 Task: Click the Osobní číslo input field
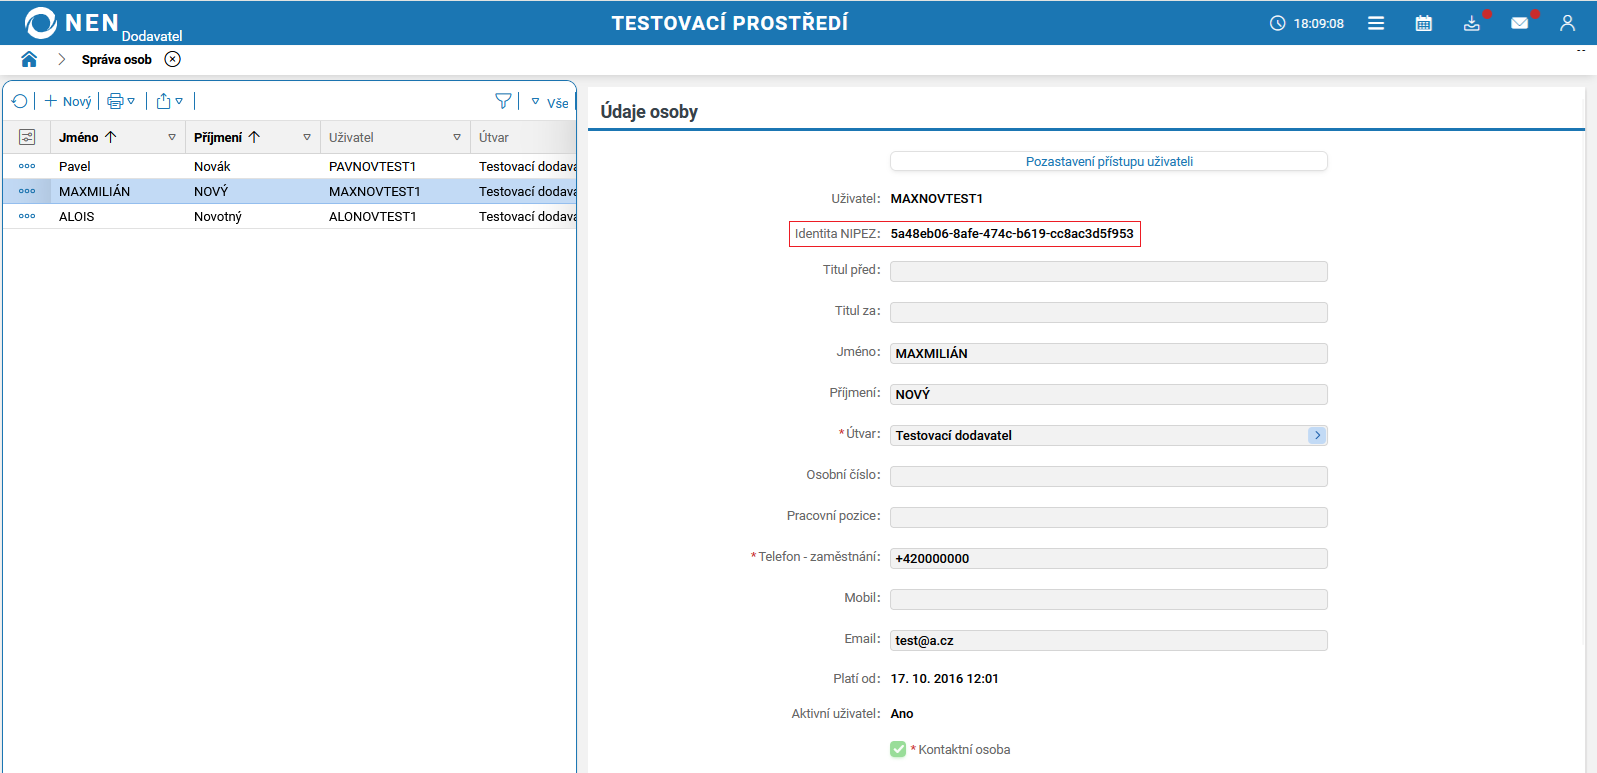pyautogui.click(x=1109, y=476)
